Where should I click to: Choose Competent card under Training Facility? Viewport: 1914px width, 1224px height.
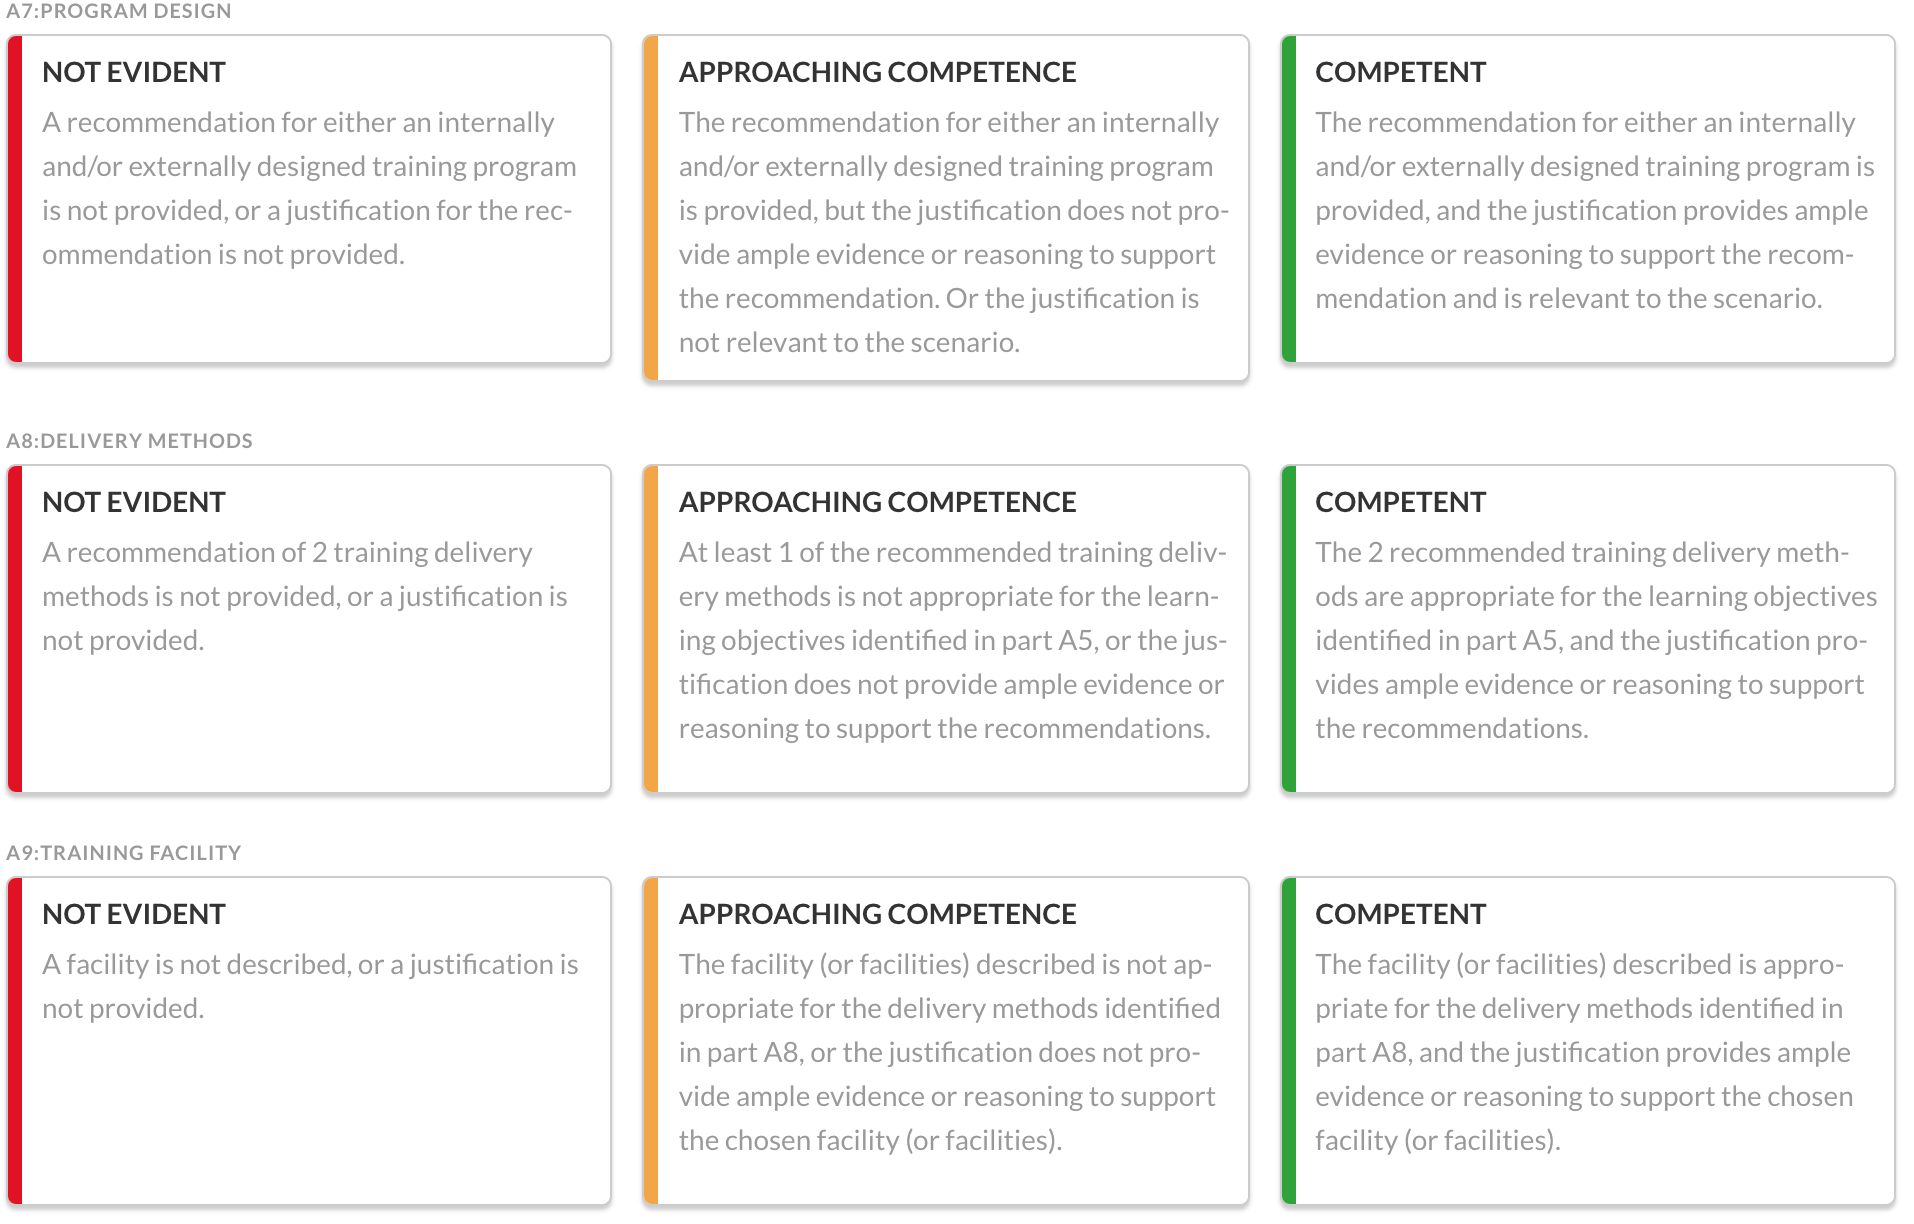(x=1588, y=1041)
